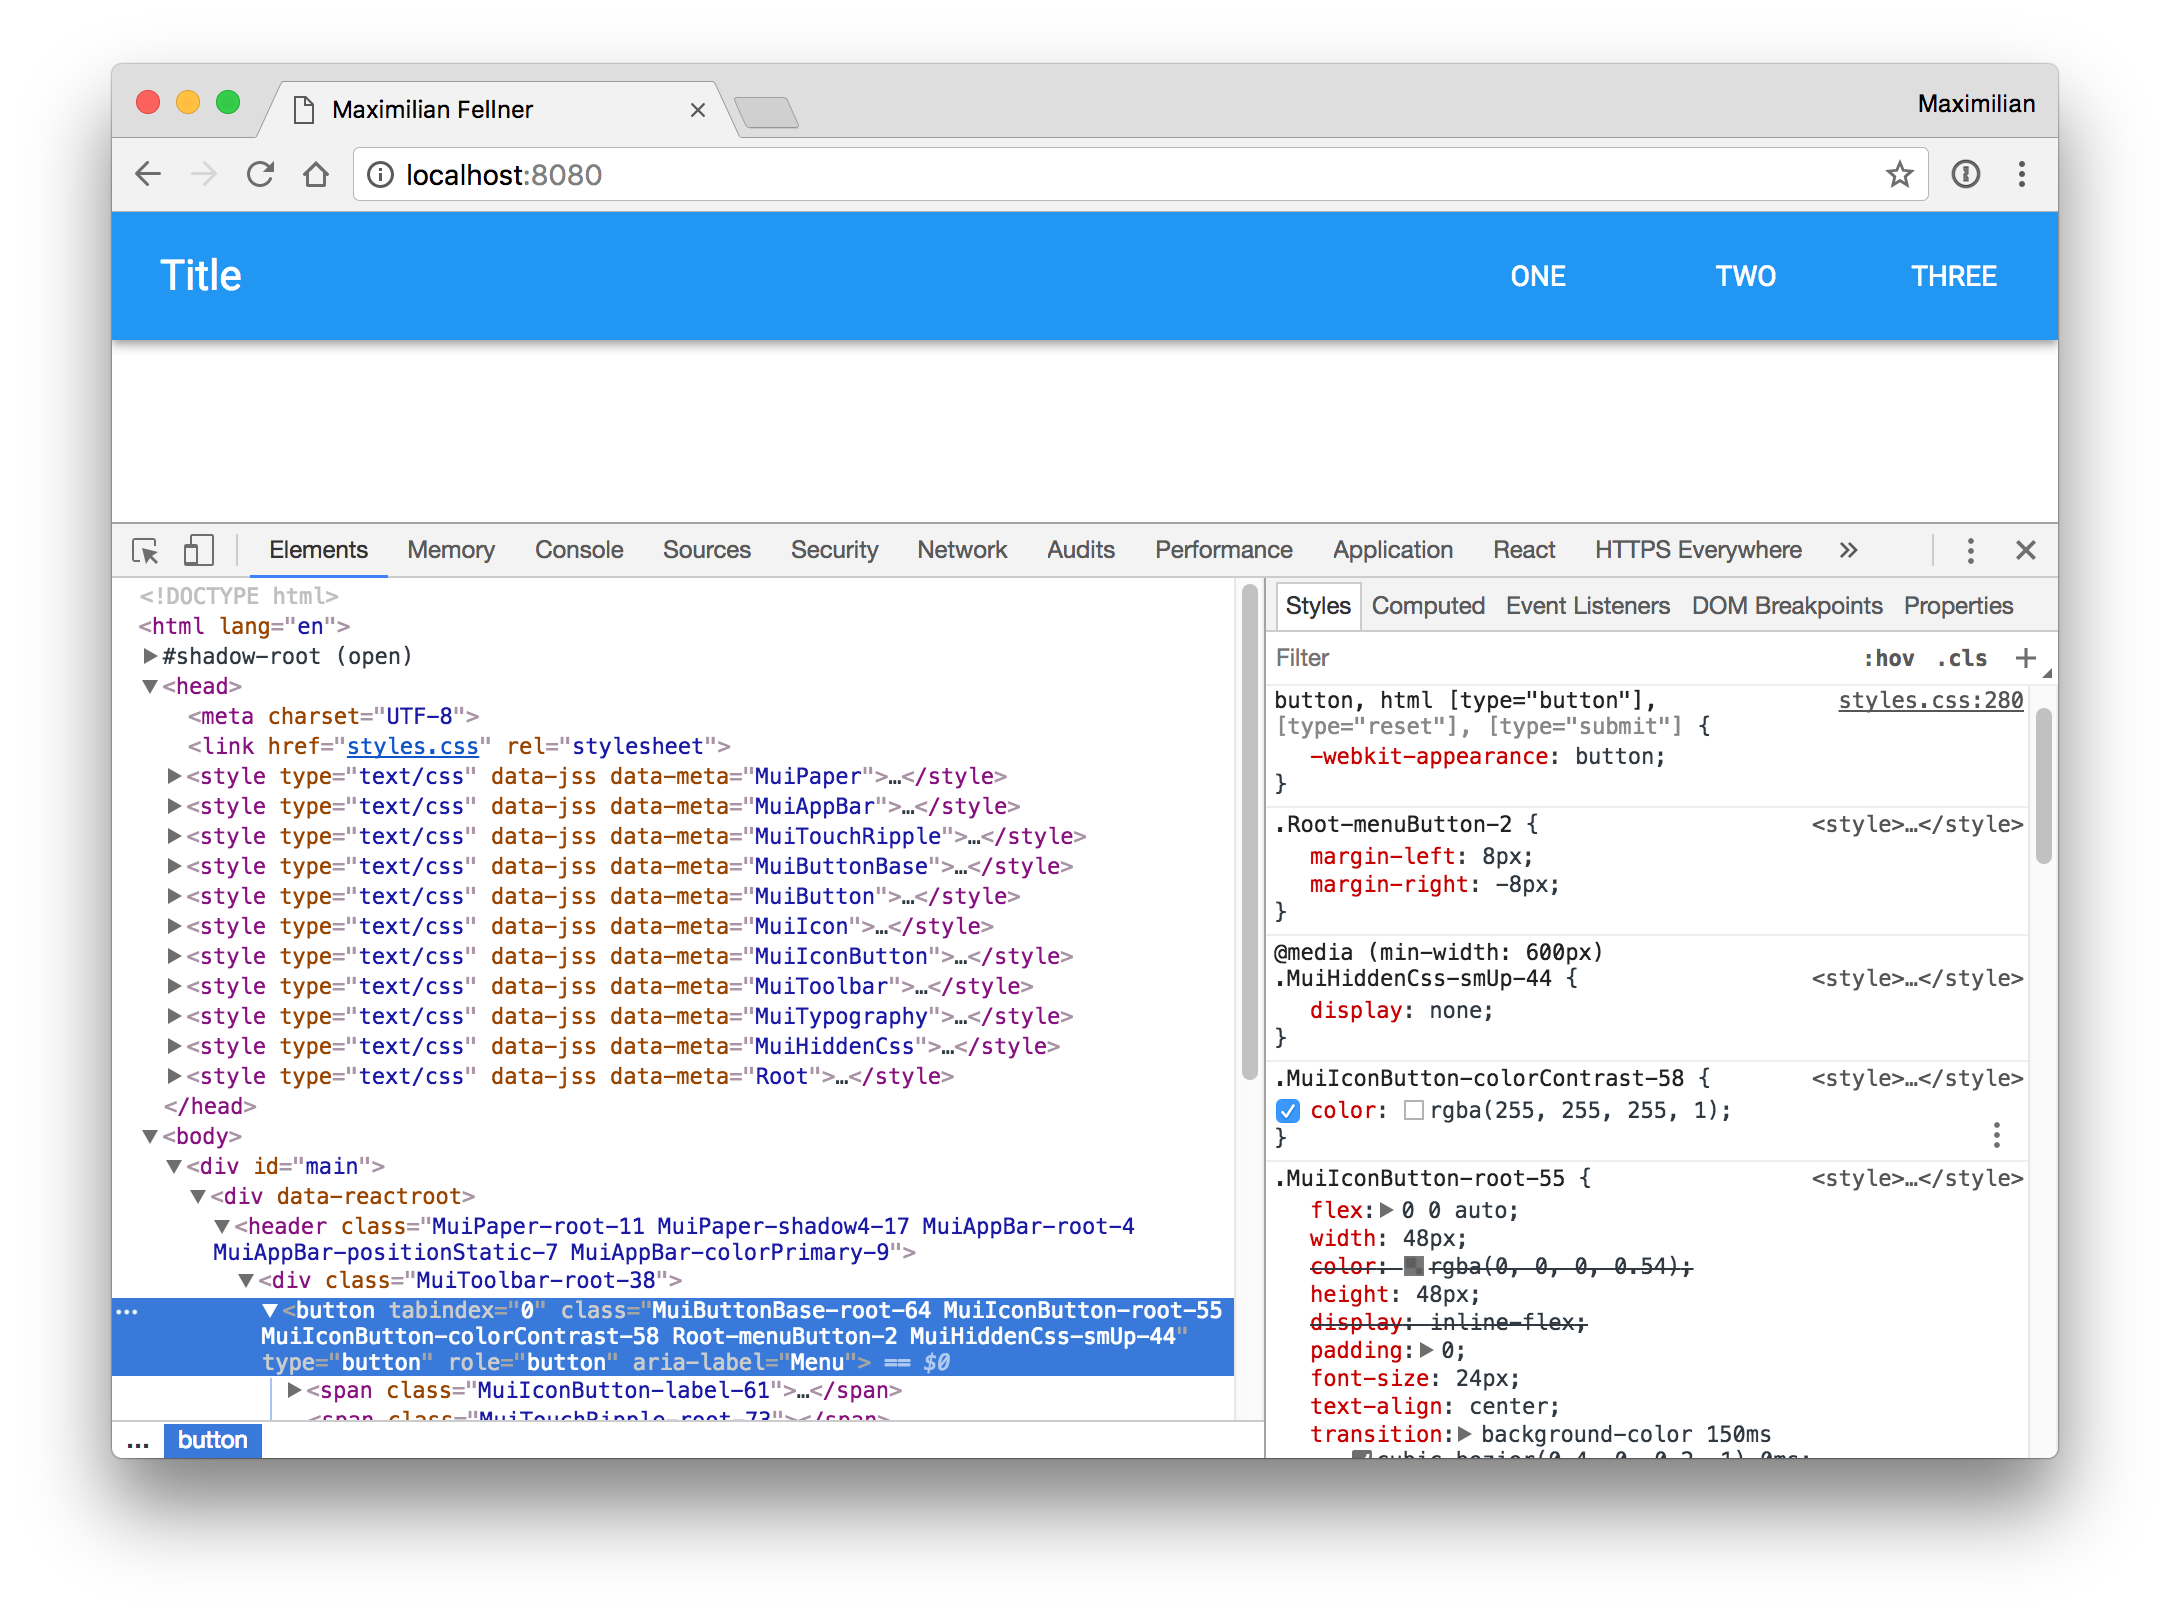
Task: Expand the #shadow-root node
Action: pyautogui.click(x=148, y=656)
